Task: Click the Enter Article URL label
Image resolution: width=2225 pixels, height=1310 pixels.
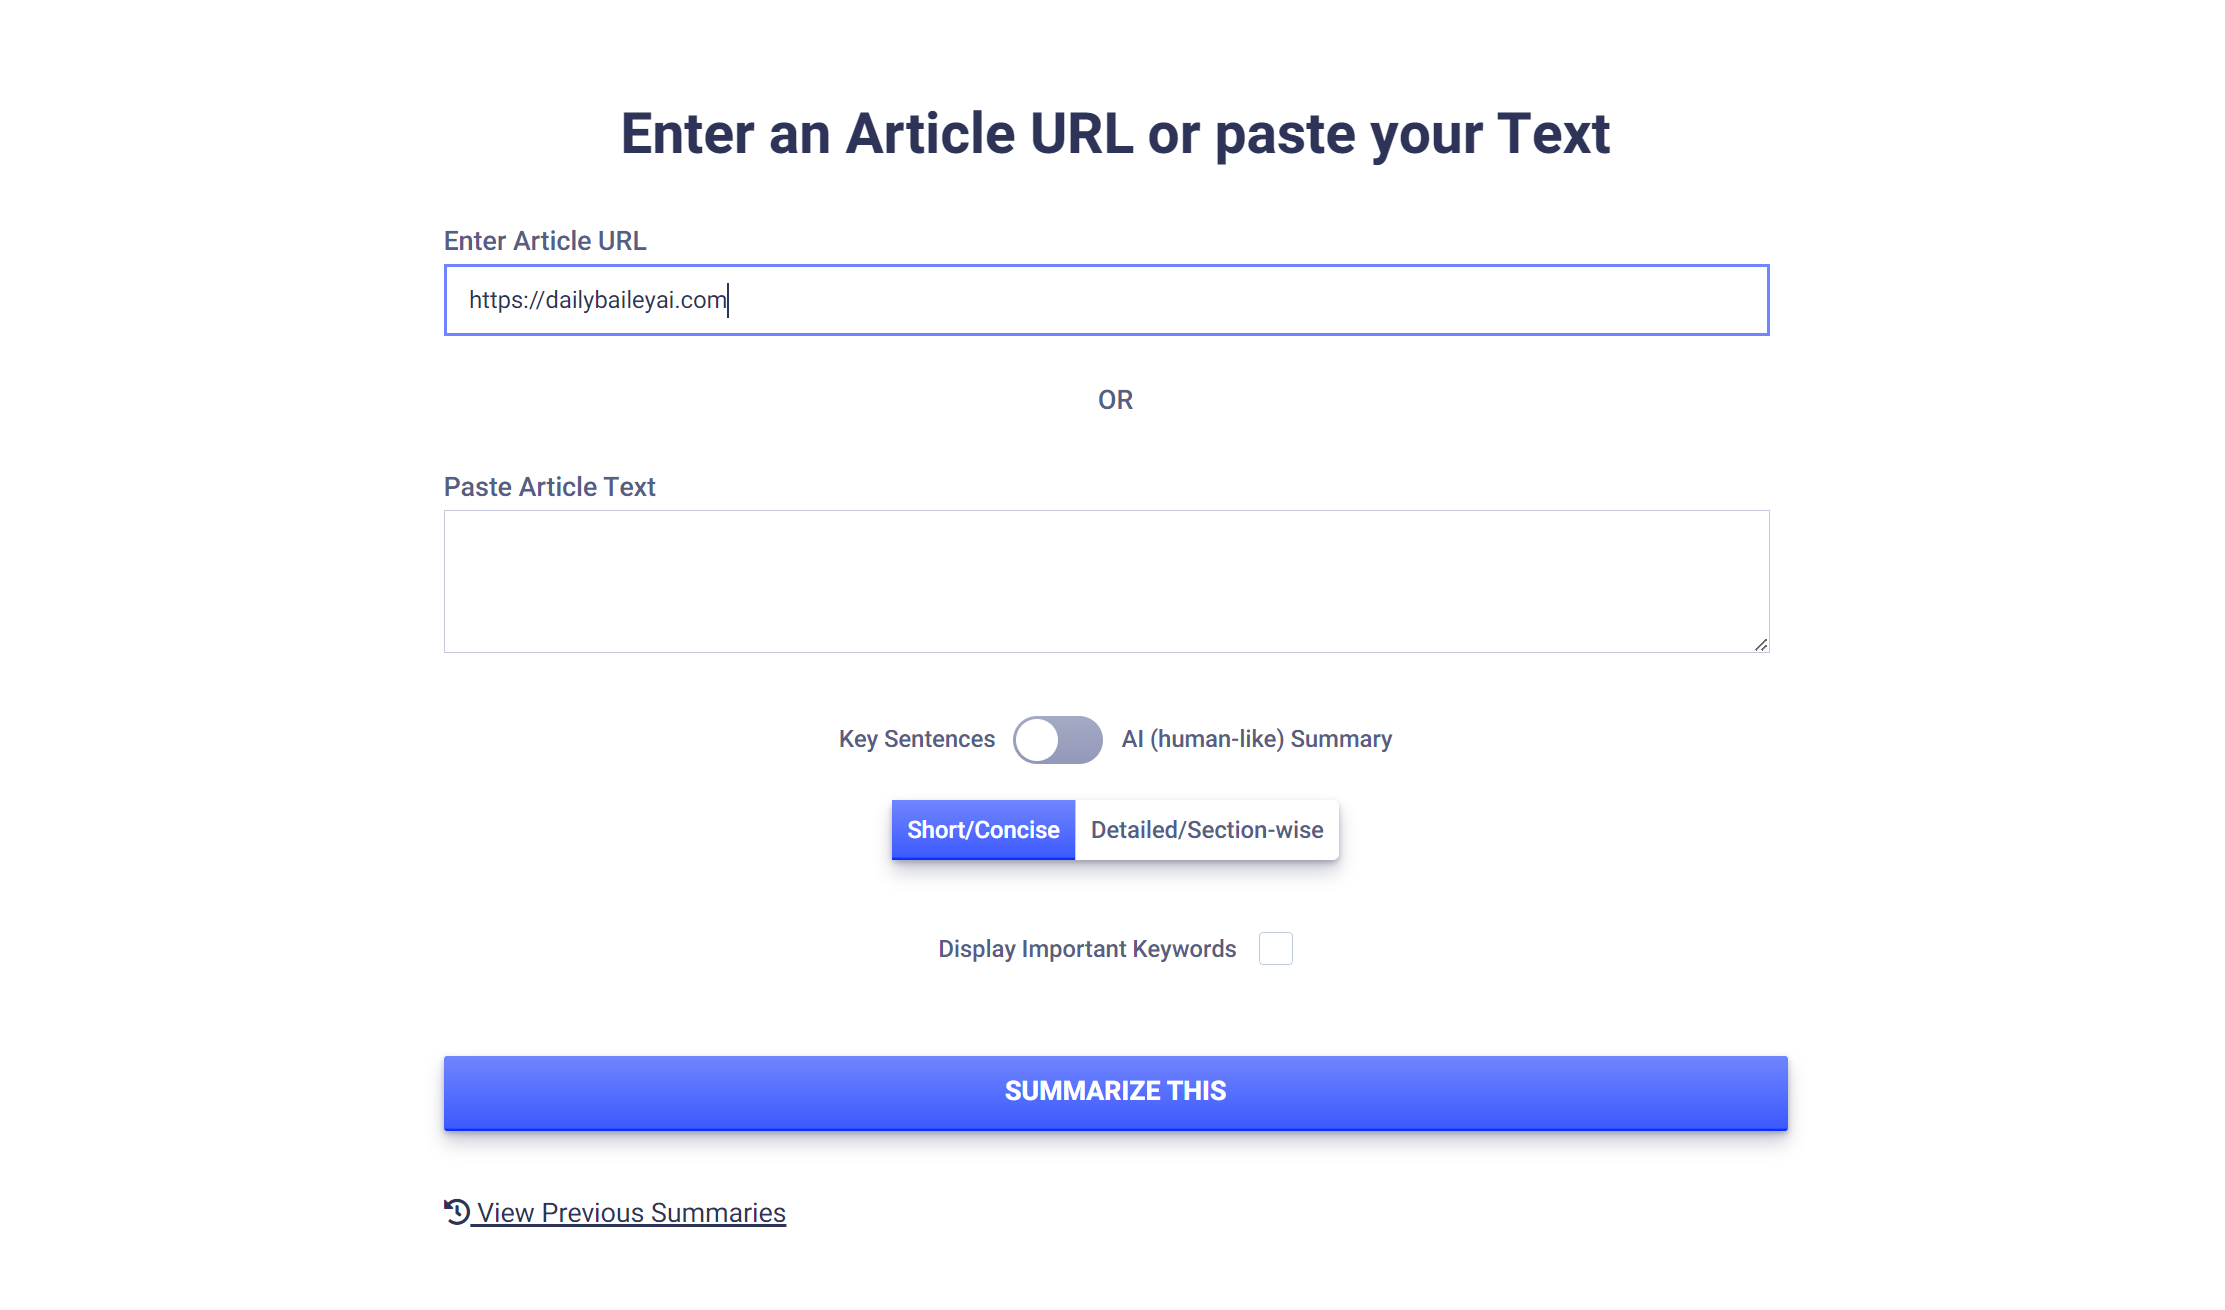Action: coord(545,241)
